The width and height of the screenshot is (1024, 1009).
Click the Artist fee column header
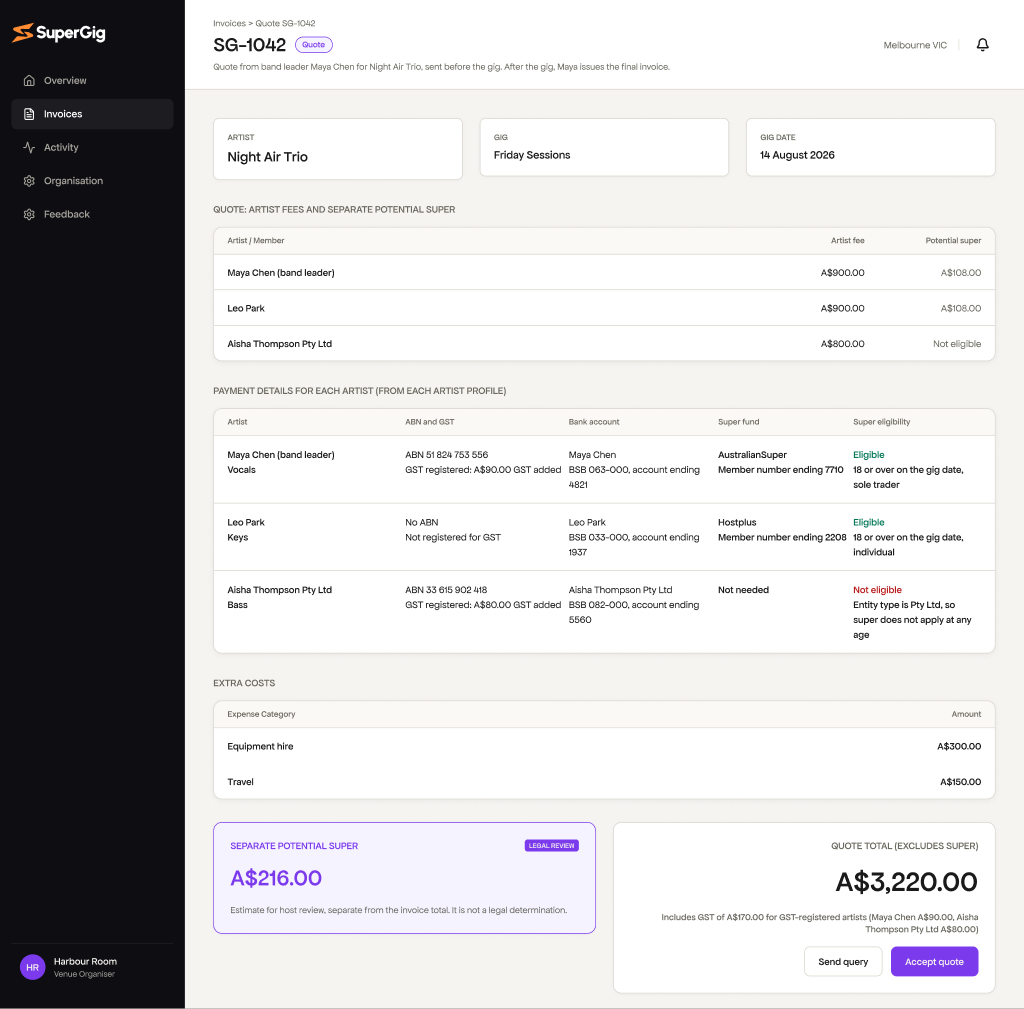coord(847,240)
